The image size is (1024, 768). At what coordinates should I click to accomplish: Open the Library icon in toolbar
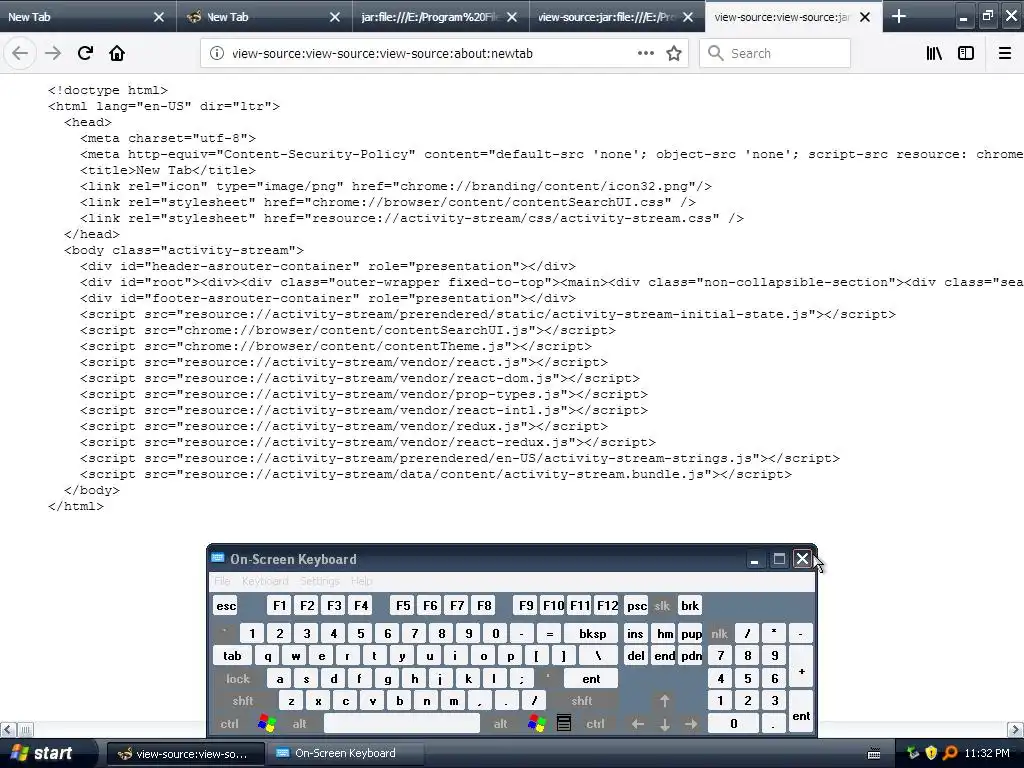[934, 53]
